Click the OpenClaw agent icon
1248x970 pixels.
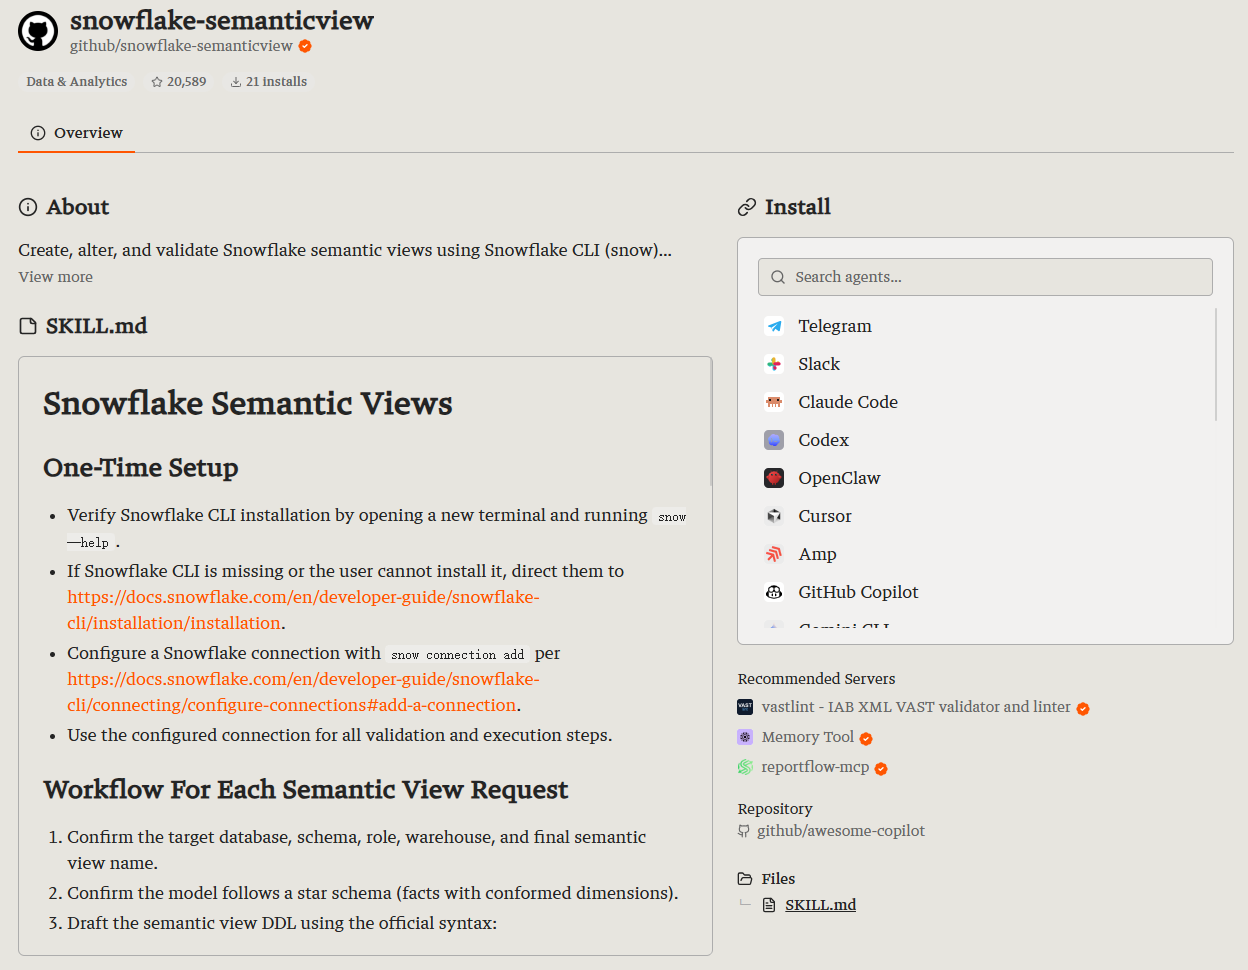tap(774, 478)
